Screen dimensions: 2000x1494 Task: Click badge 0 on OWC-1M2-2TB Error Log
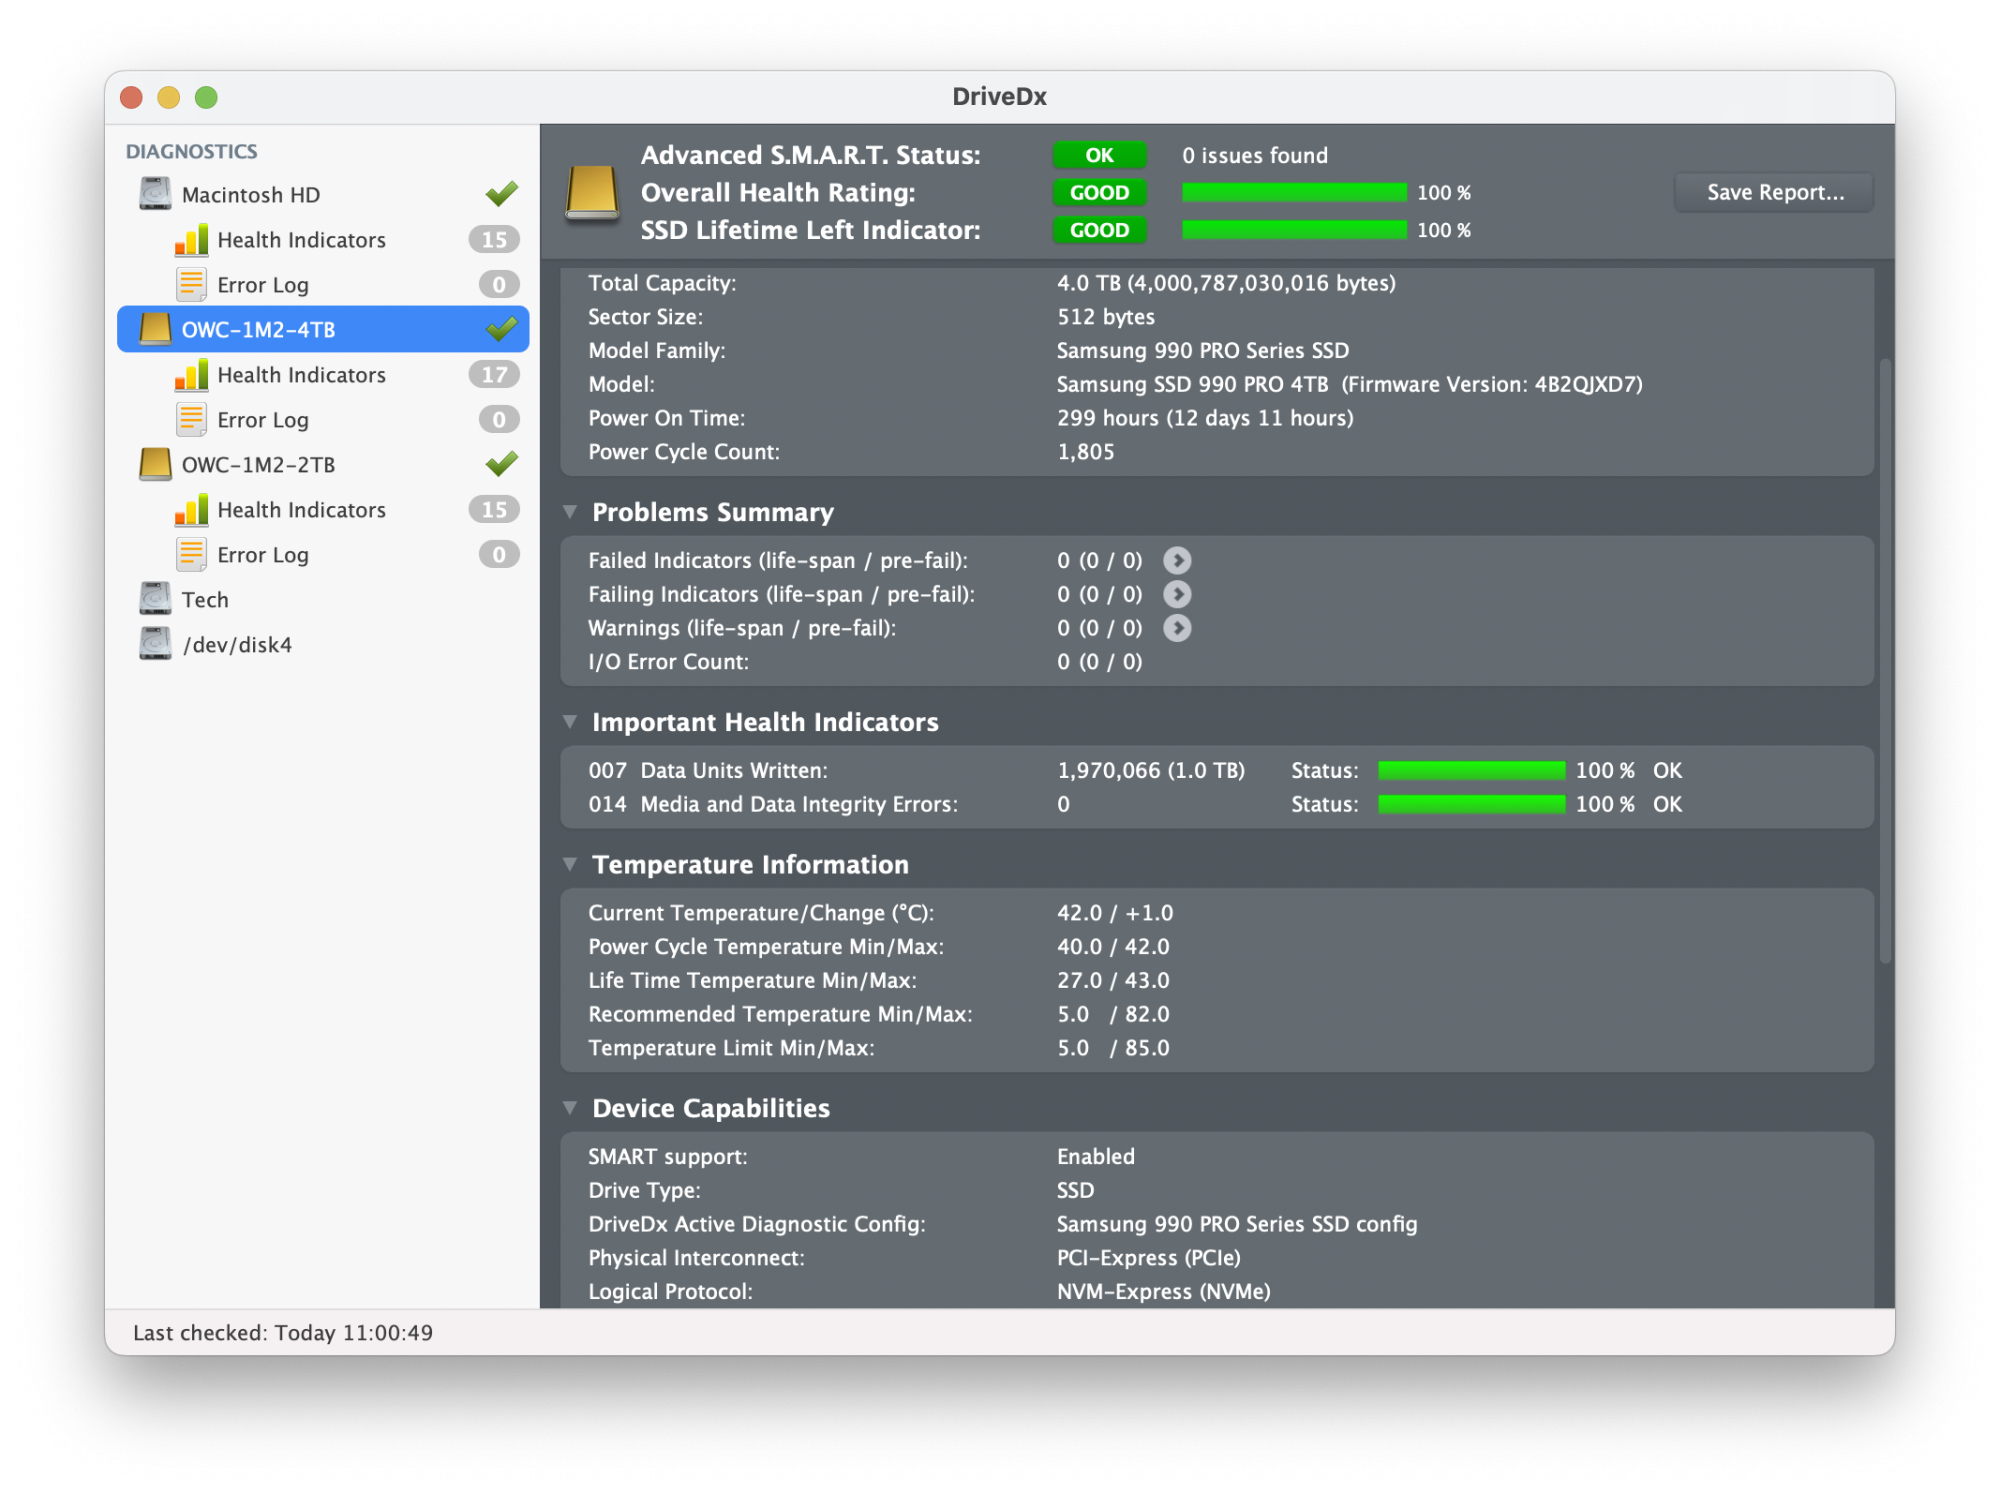pos(499,555)
